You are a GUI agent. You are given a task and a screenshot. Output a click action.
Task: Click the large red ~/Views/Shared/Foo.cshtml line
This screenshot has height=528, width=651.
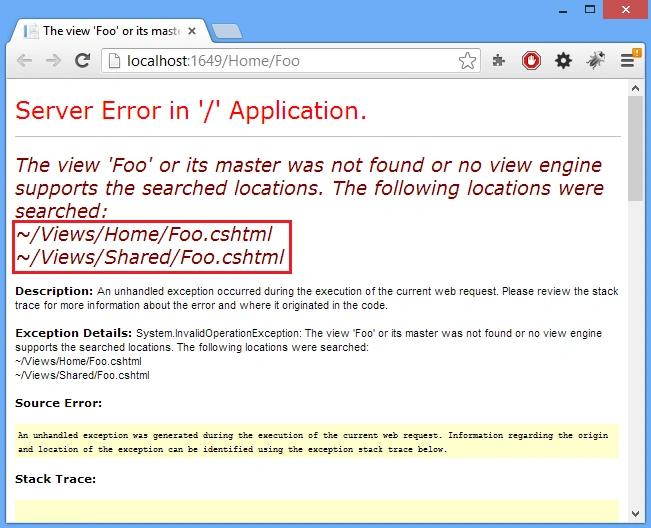click(150, 257)
